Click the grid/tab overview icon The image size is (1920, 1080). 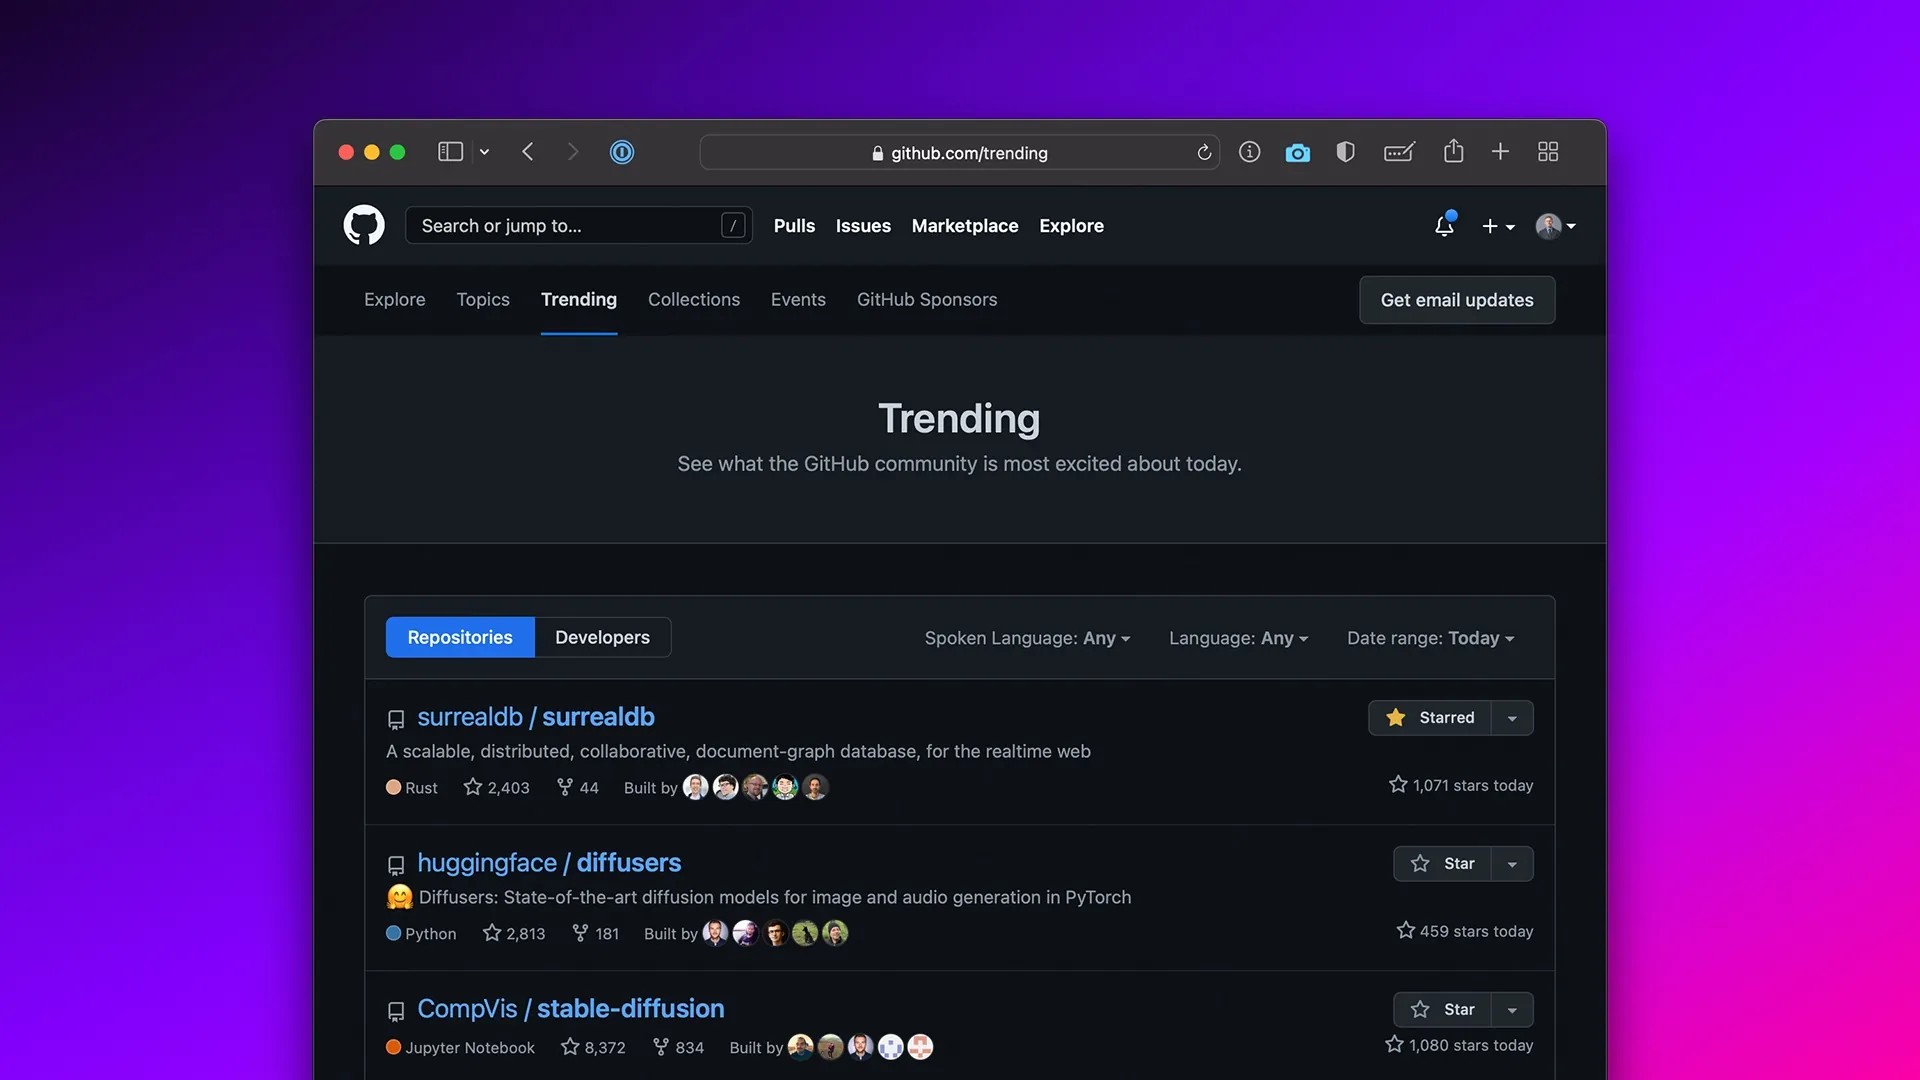click(x=1548, y=152)
